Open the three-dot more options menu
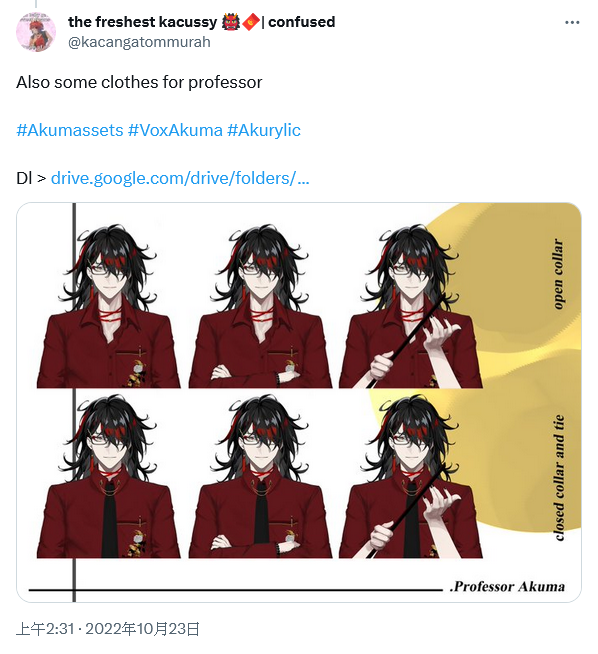This screenshot has width=598, height=654. coord(572,23)
